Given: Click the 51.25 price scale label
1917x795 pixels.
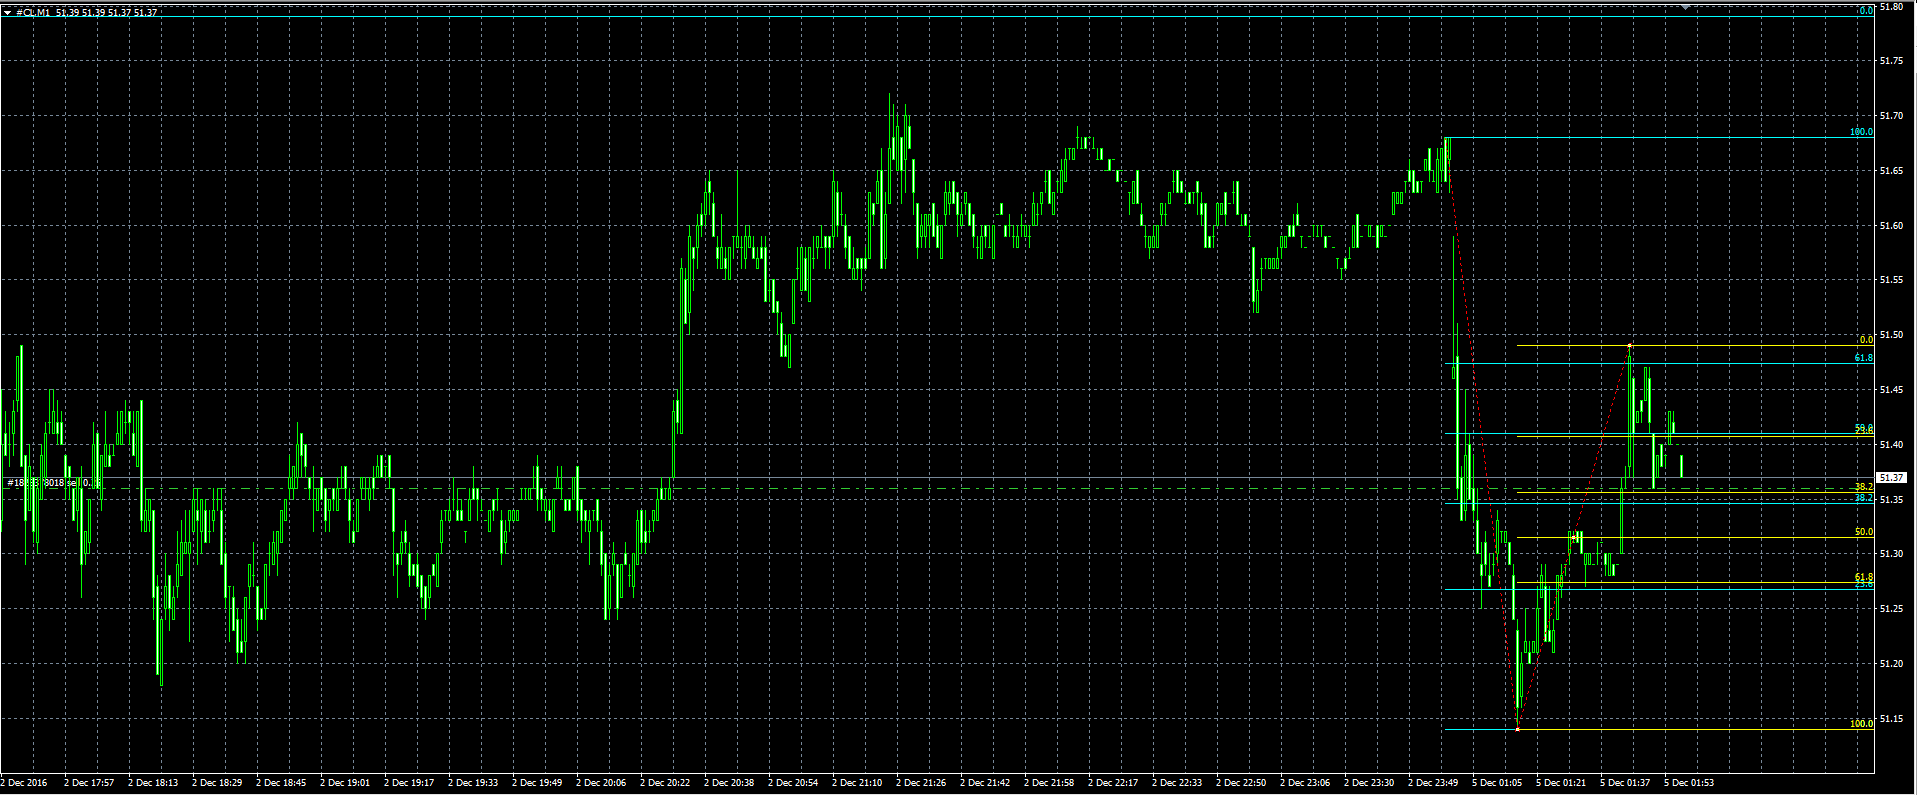Looking at the screenshot, I should click(x=1891, y=609).
